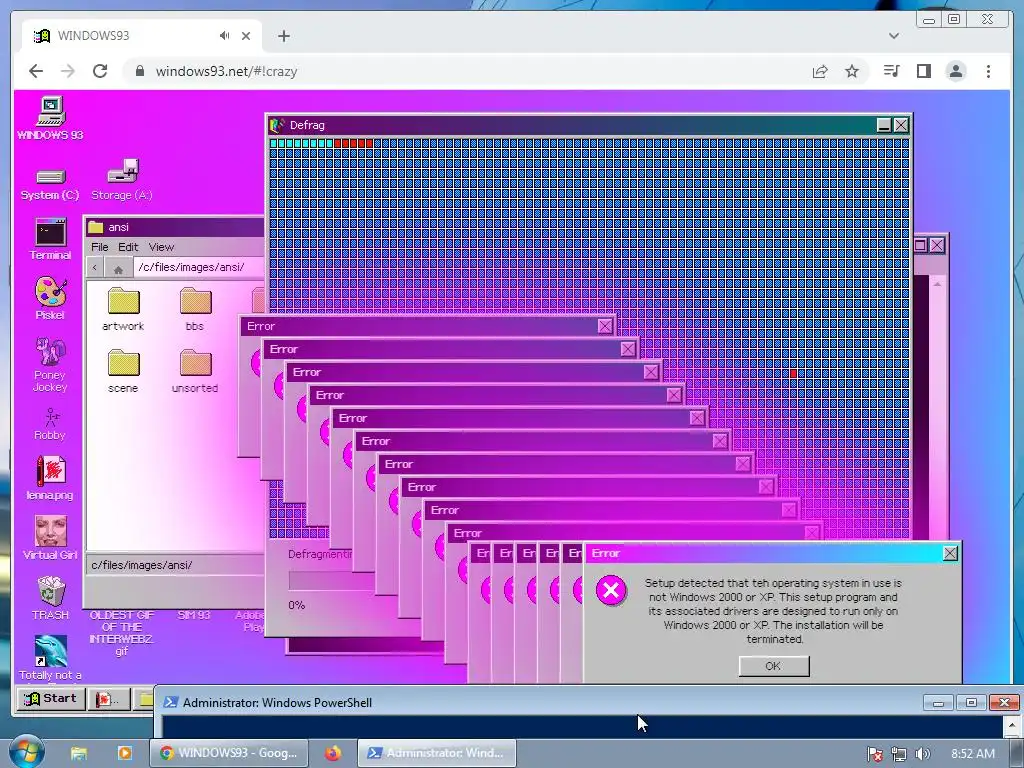Mute the WINDOWS93 tab via speaker icon

pos(225,35)
